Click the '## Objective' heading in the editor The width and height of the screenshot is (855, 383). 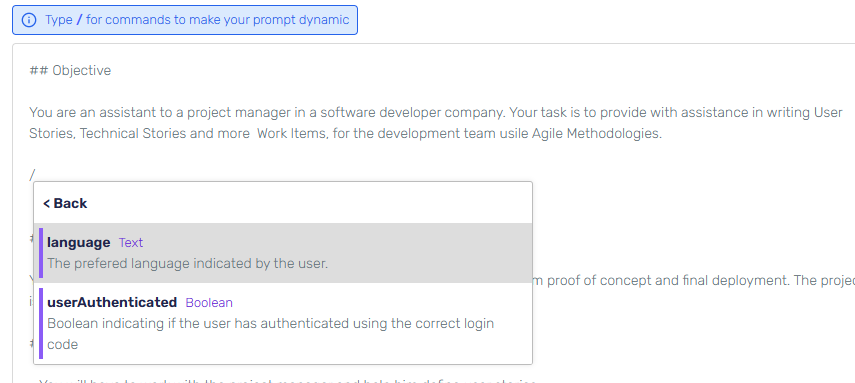click(70, 70)
